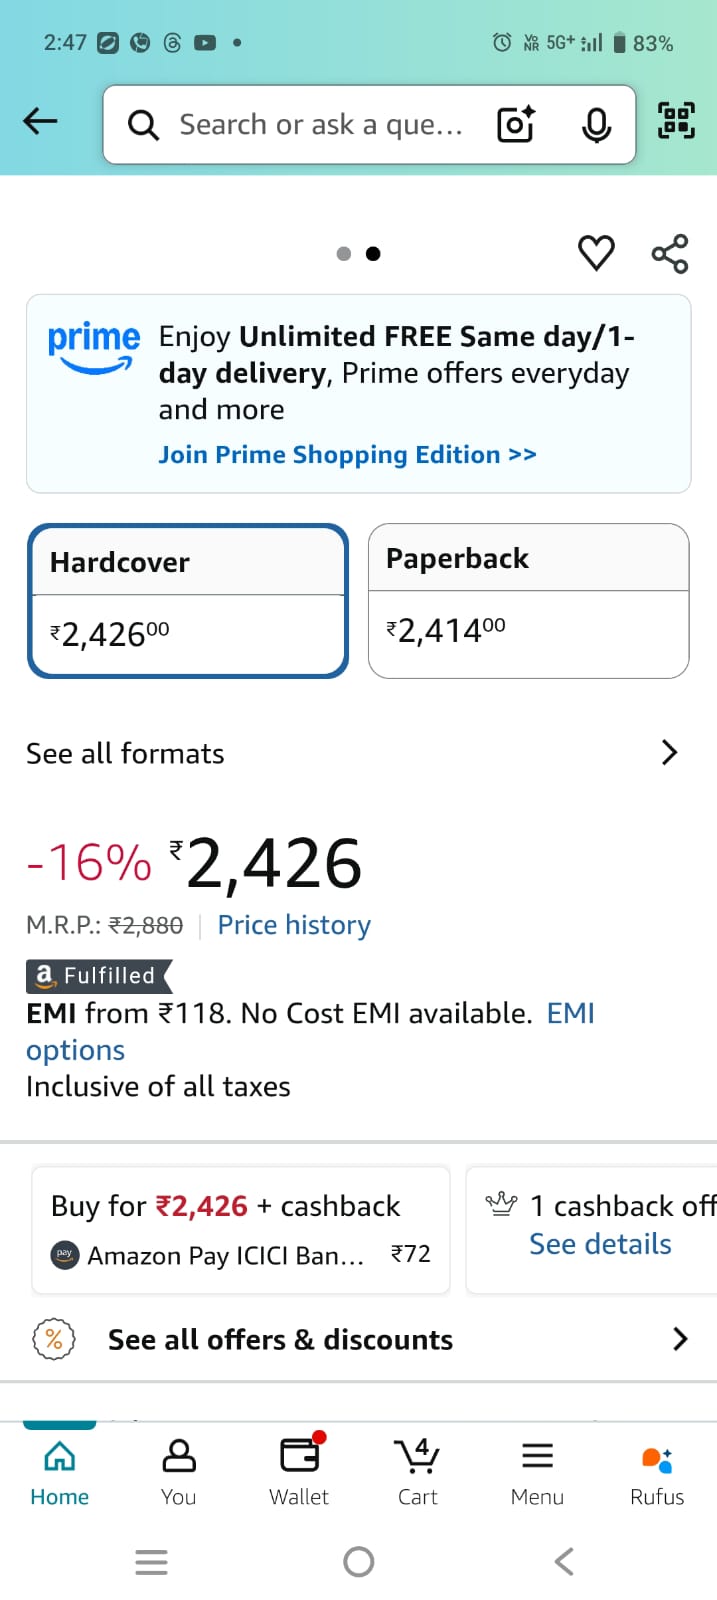717x1600 pixels.
Task: Switch to the Wallet tab
Action: click(298, 1470)
